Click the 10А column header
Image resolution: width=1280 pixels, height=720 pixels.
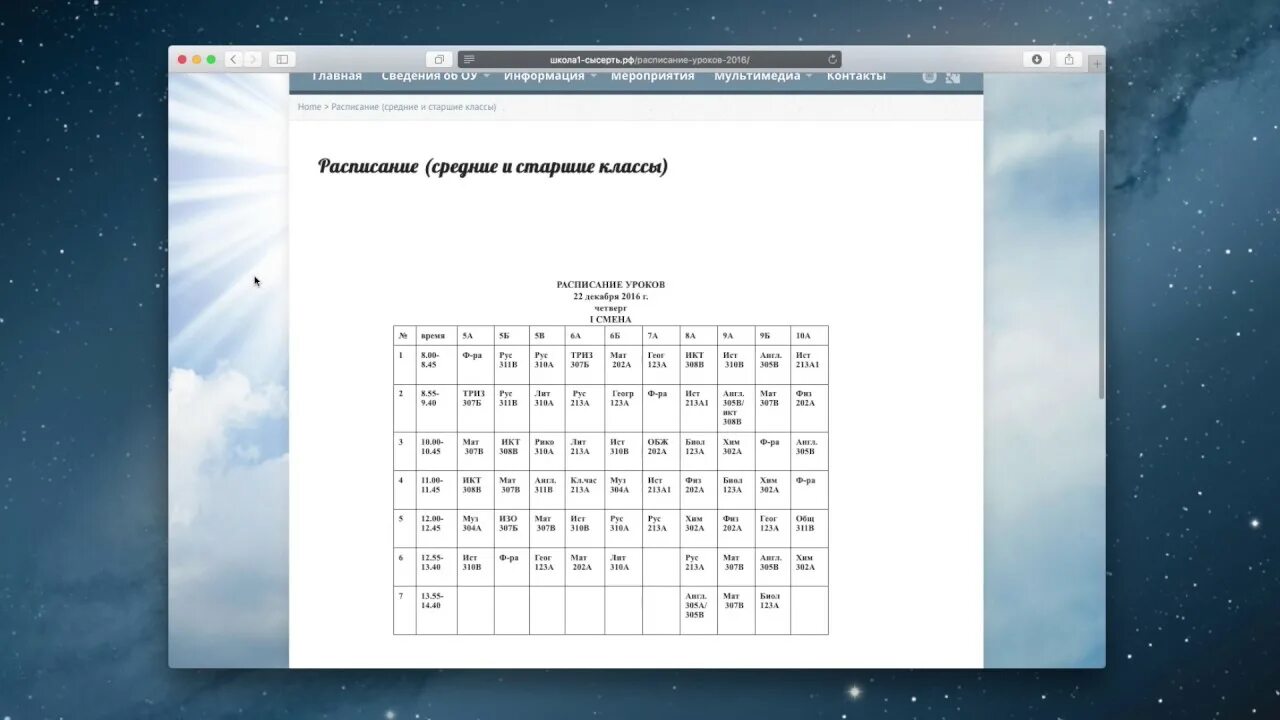[809, 336]
